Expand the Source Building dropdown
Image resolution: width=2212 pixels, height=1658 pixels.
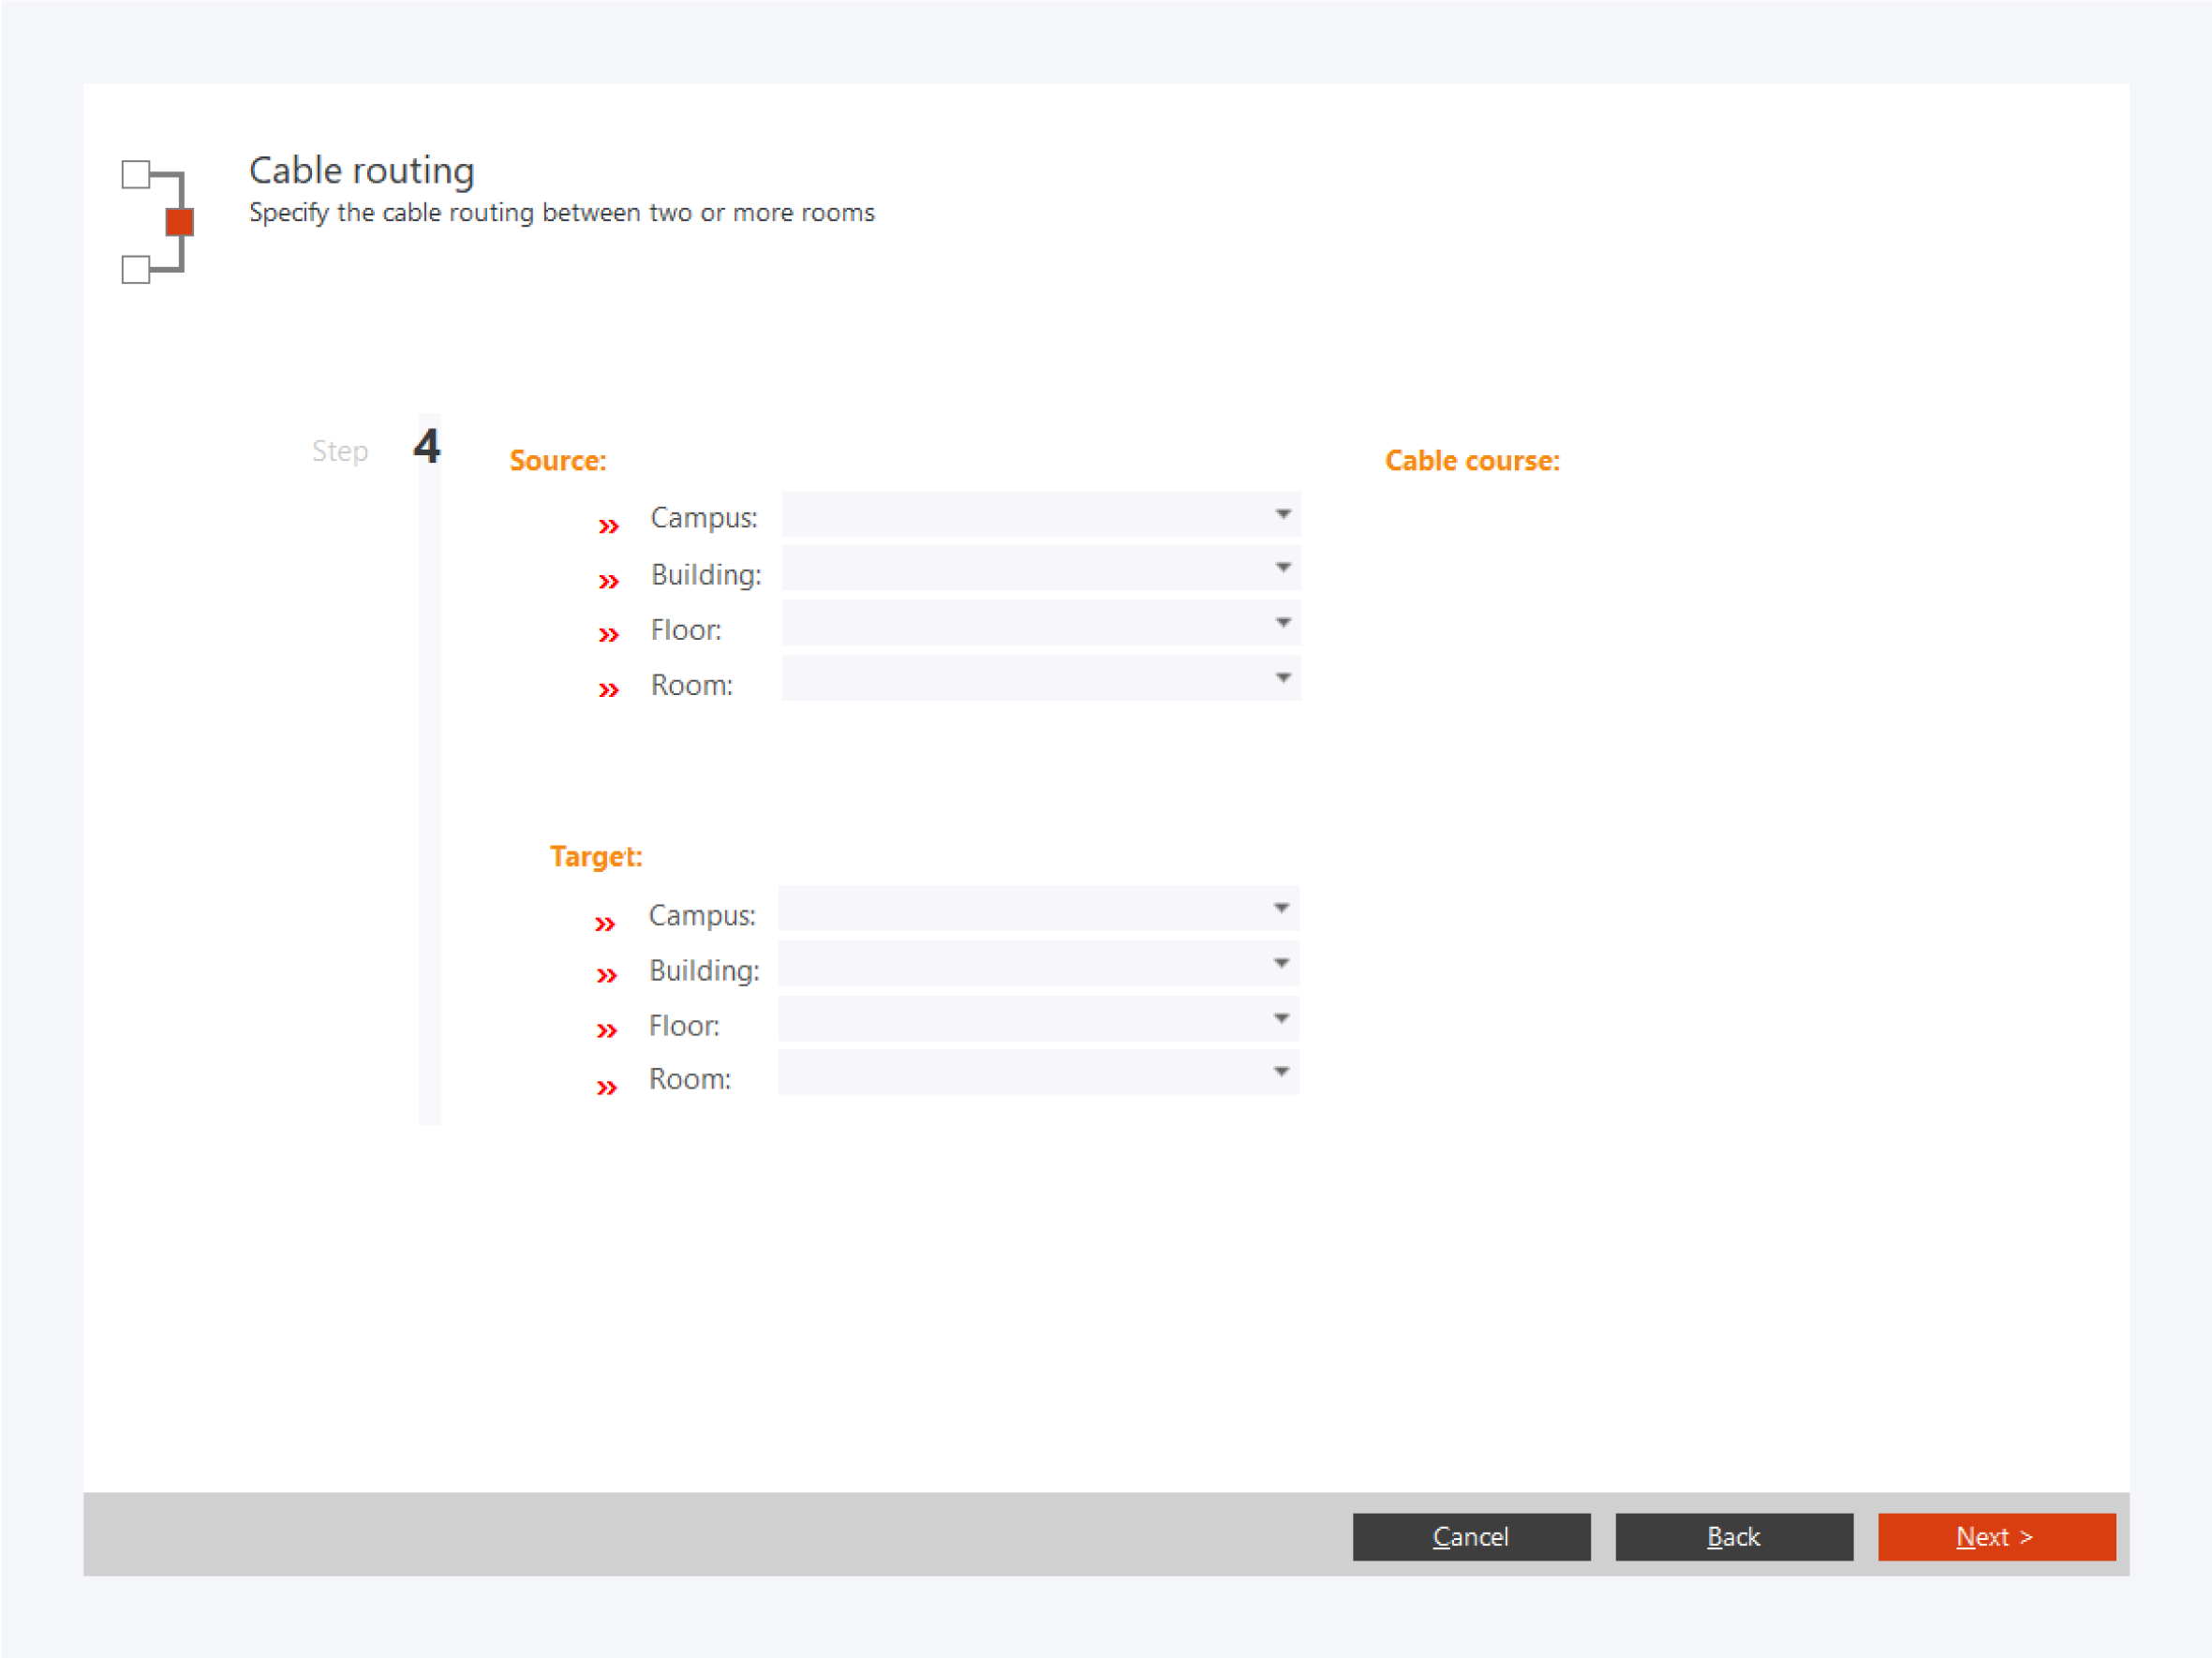(1041, 569)
